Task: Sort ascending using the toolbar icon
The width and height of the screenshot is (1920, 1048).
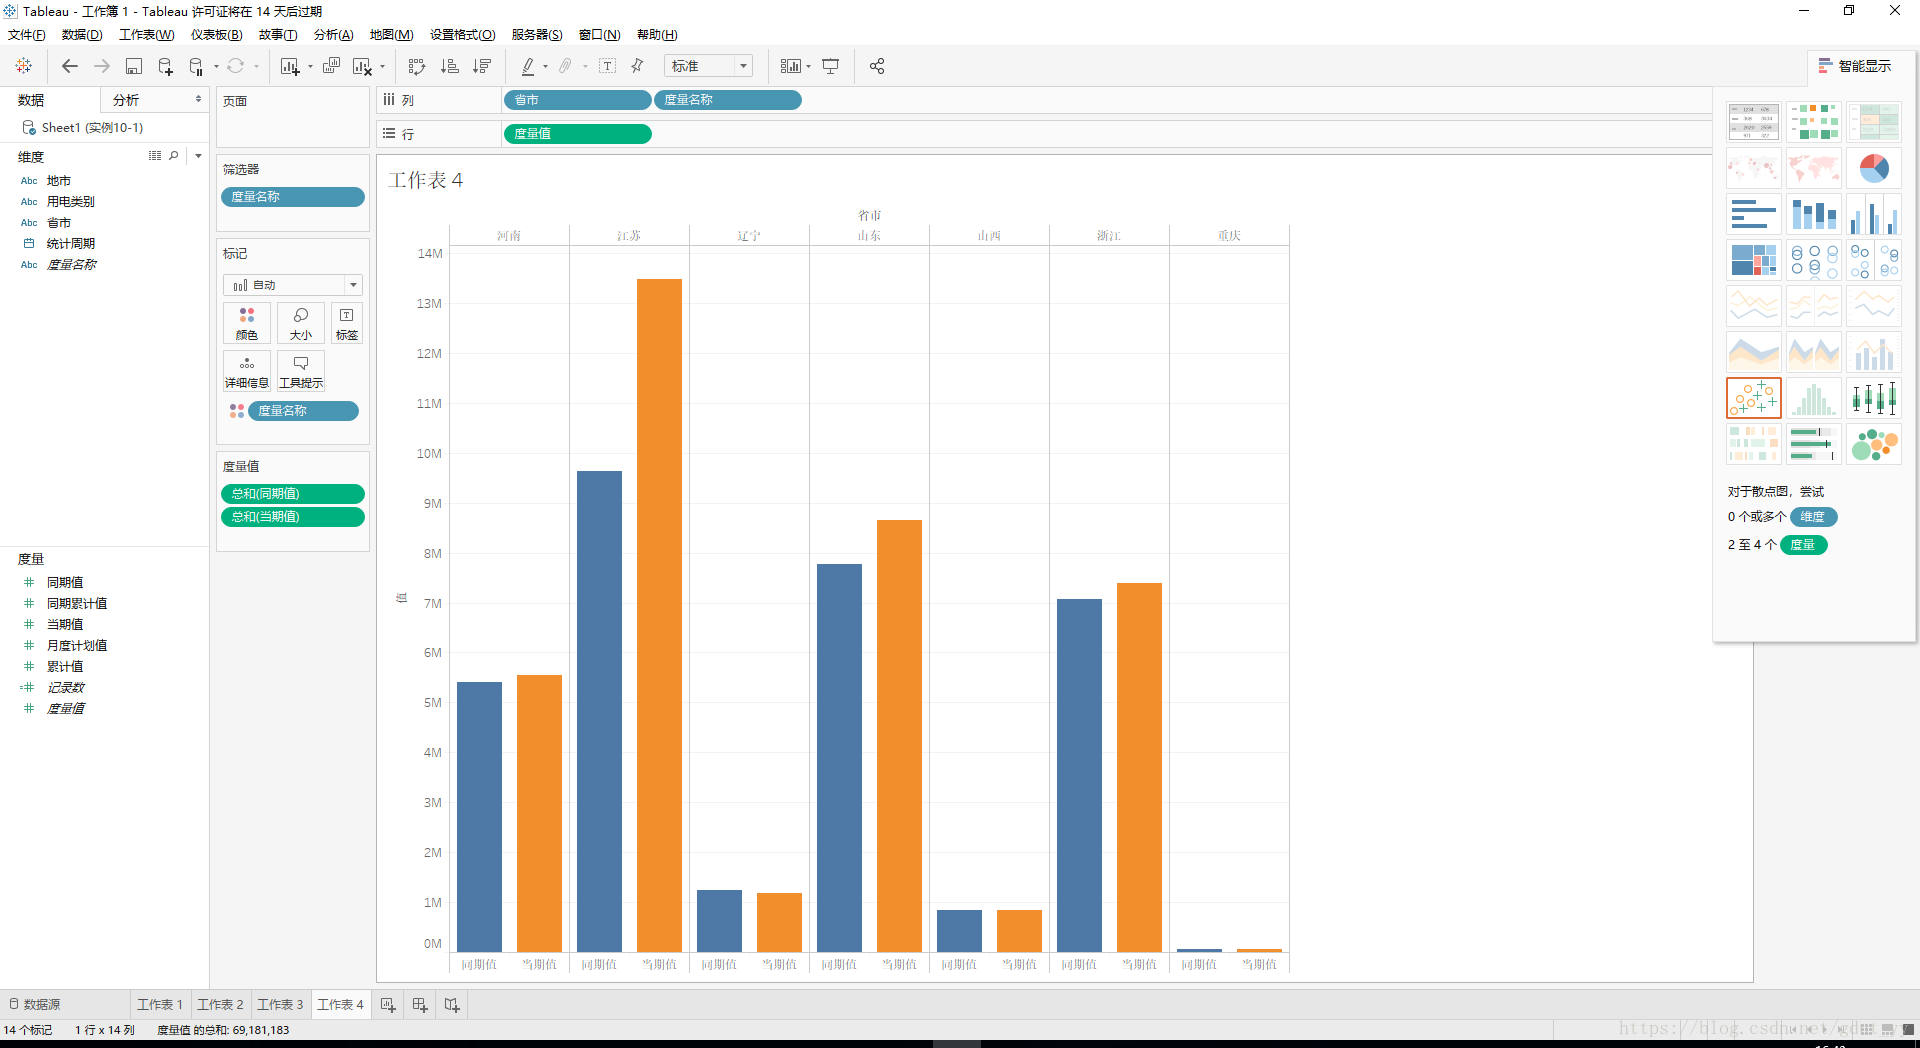Action: pyautogui.click(x=450, y=66)
